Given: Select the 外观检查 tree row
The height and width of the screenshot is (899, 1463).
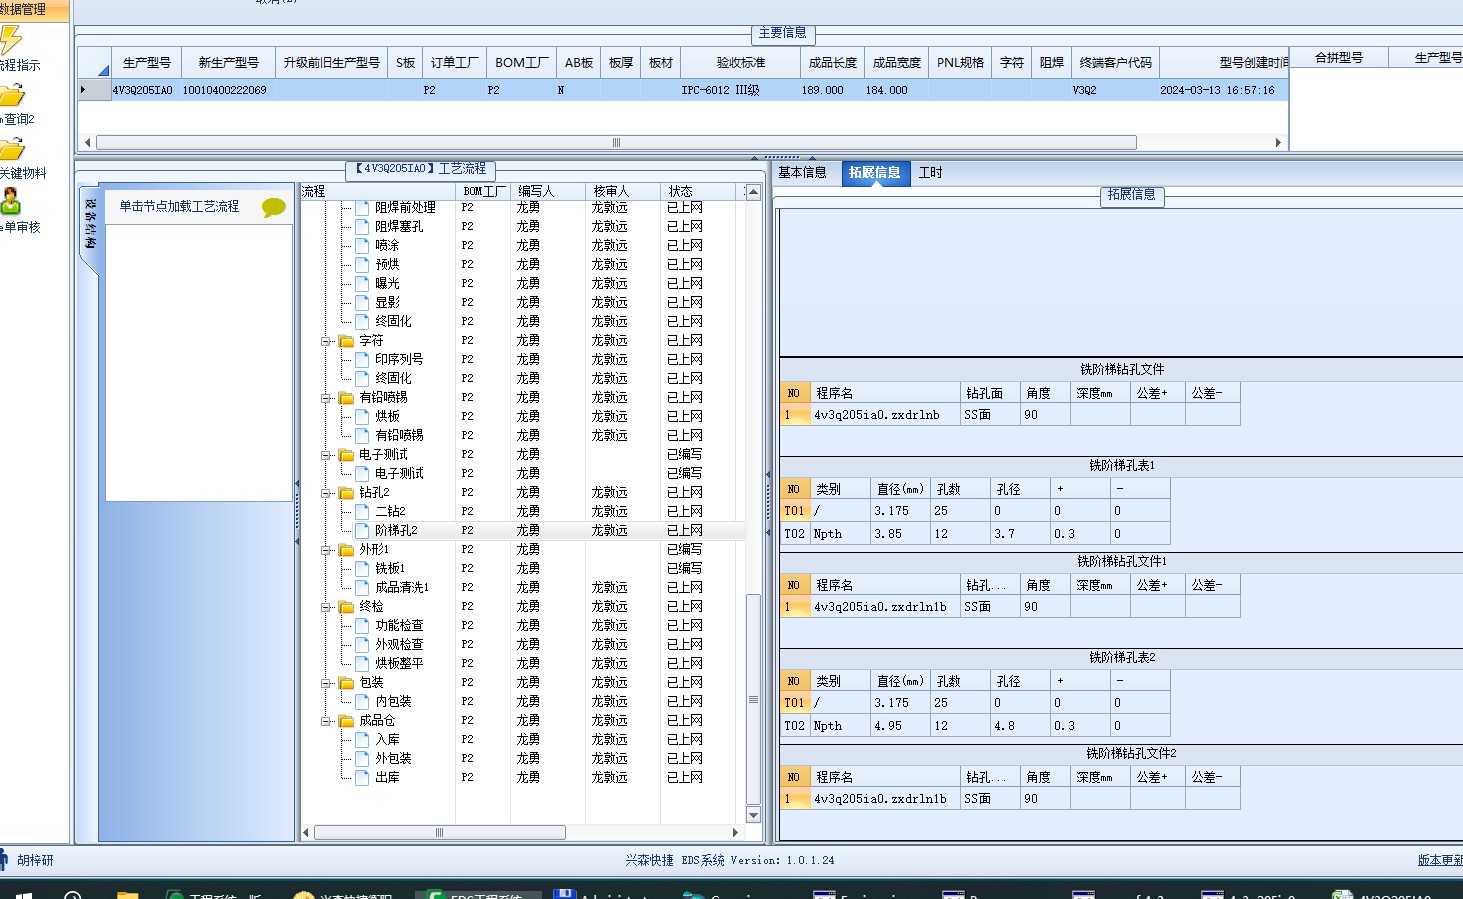Looking at the screenshot, I should click(522, 645).
